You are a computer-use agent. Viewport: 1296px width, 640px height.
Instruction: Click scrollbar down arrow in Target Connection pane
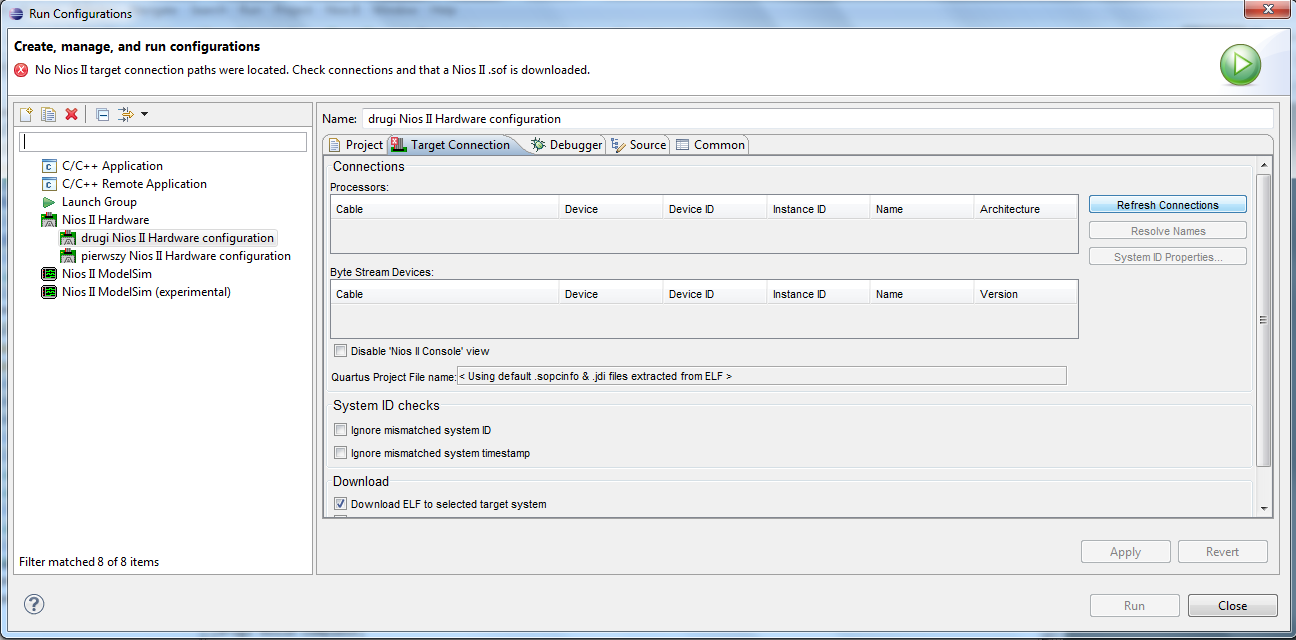[x=1263, y=509]
